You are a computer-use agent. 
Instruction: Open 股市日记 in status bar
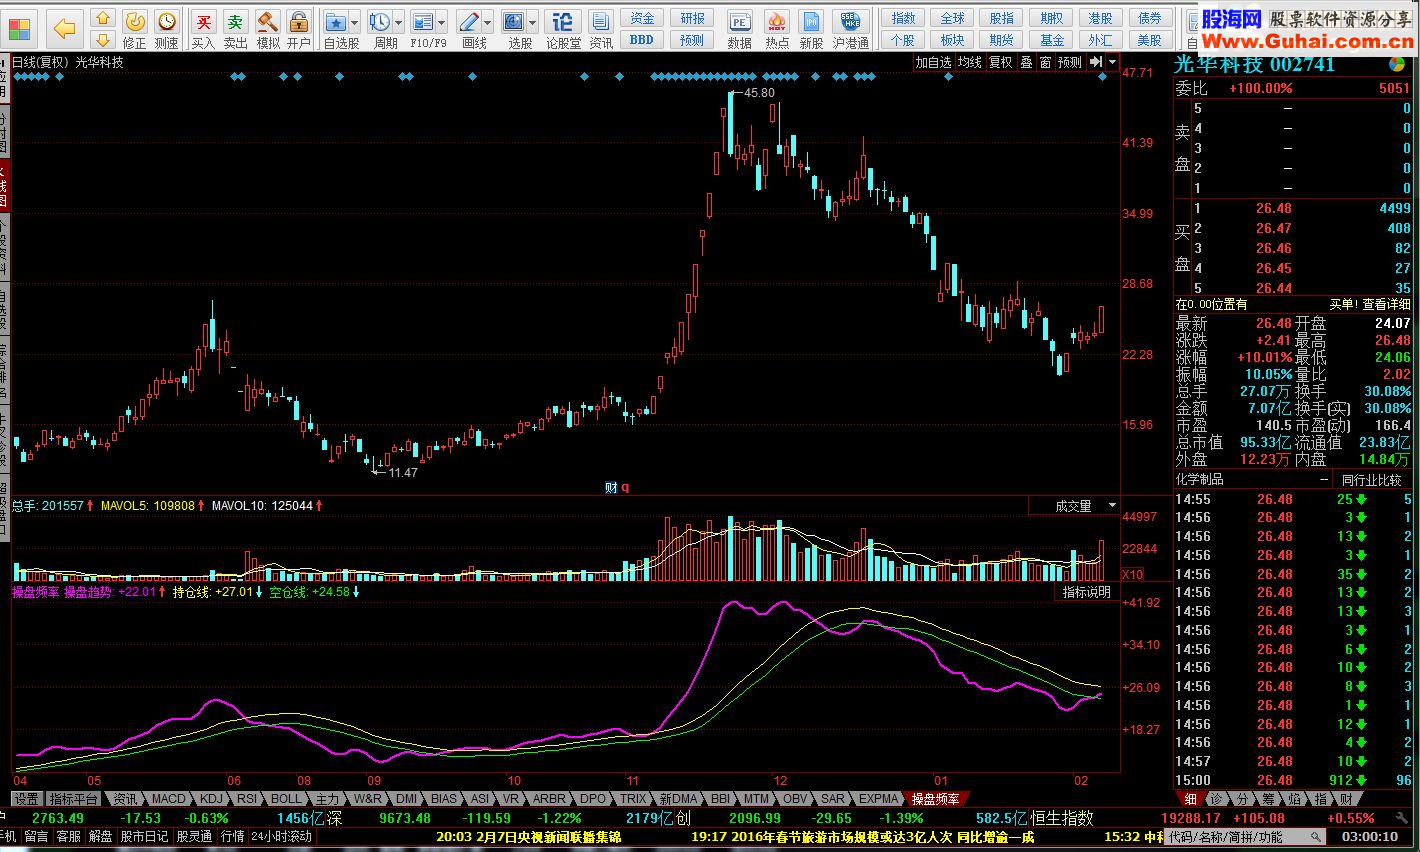pos(145,836)
